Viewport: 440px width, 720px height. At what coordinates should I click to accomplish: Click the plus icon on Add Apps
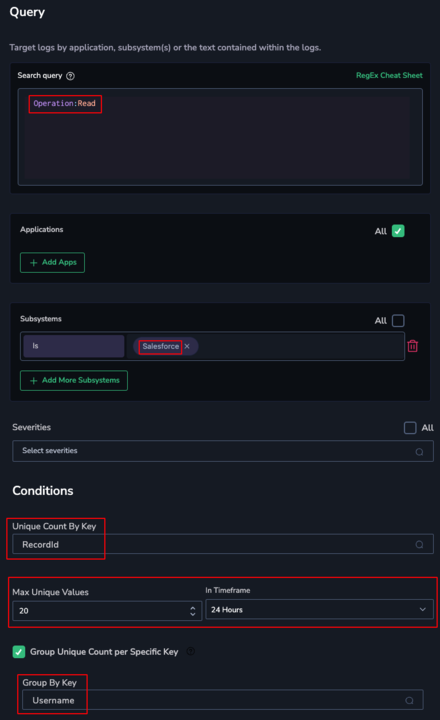[34, 263]
